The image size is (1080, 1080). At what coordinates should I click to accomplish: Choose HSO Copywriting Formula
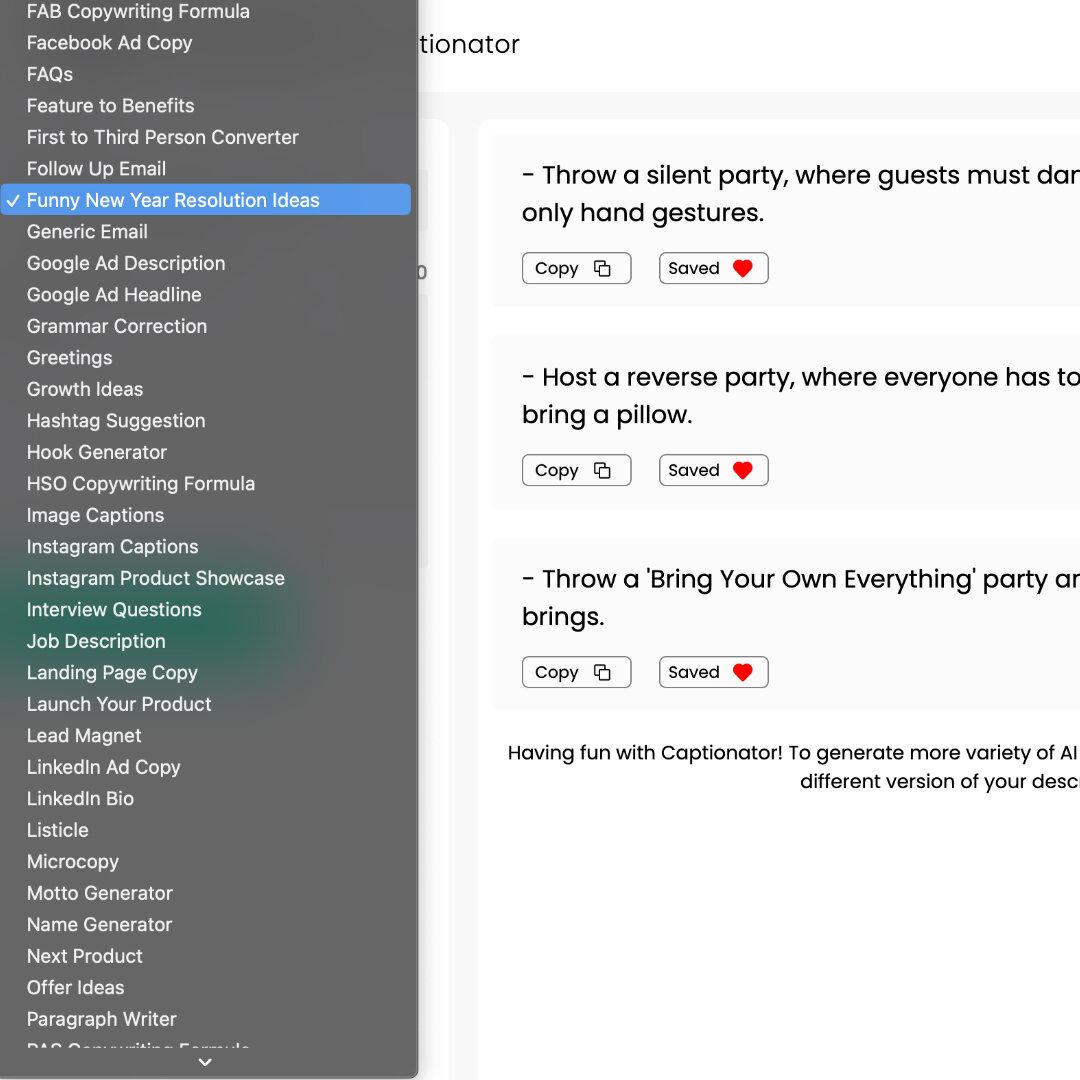point(206,484)
